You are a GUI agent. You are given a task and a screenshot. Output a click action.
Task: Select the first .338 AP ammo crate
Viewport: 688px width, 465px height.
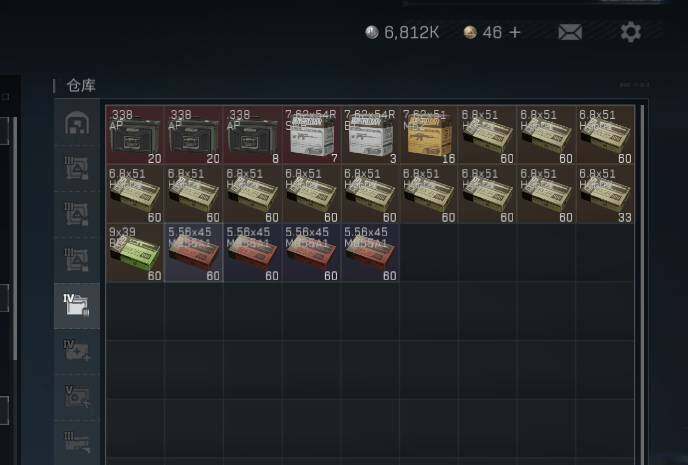[x=135, y=135]
